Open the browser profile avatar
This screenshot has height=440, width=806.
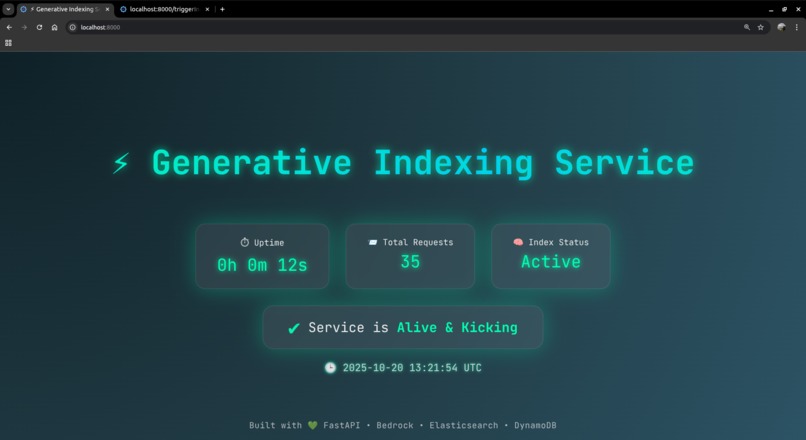coord(781,27)
